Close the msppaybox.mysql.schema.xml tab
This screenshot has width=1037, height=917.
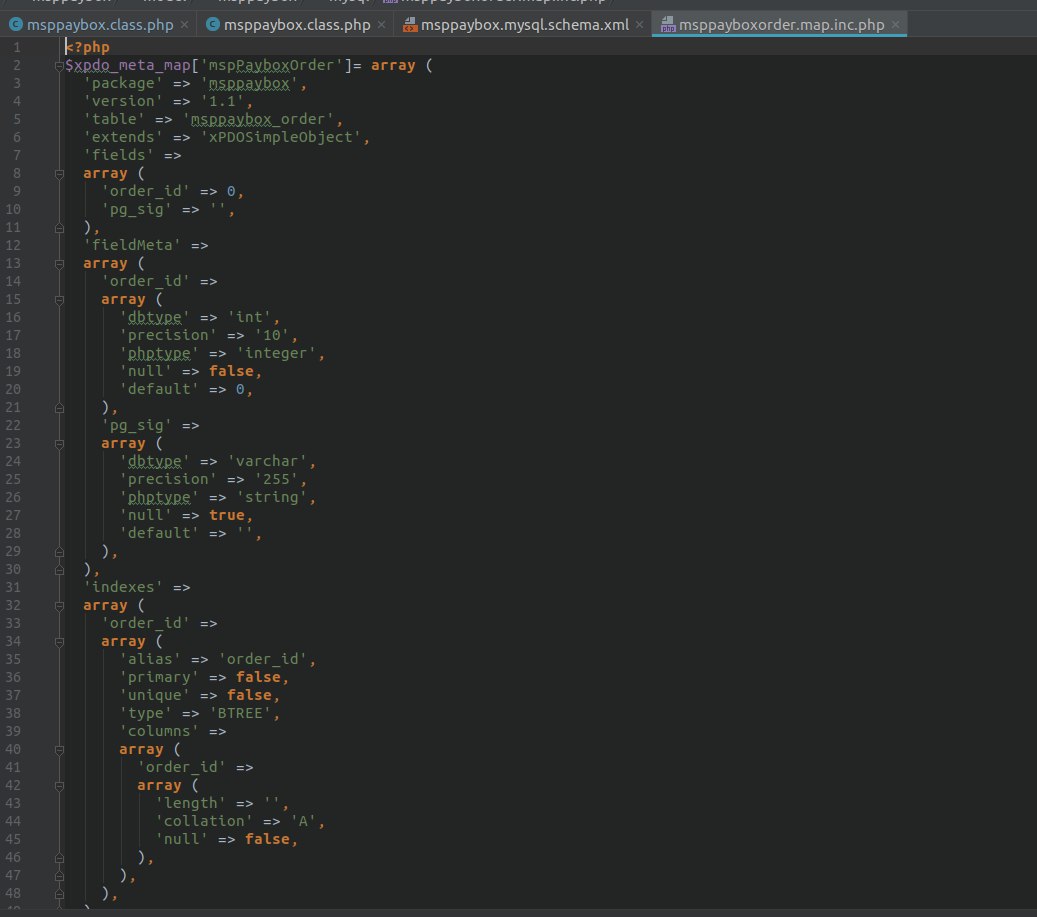640,24
